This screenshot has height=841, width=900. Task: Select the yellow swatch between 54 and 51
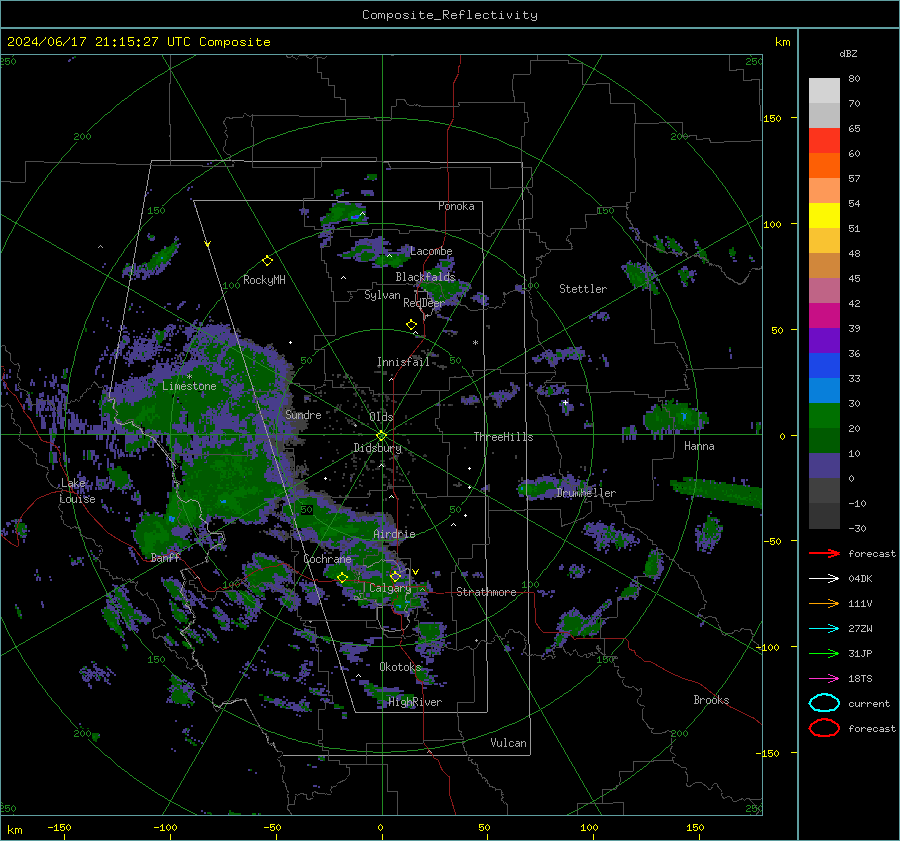point(824,216)
